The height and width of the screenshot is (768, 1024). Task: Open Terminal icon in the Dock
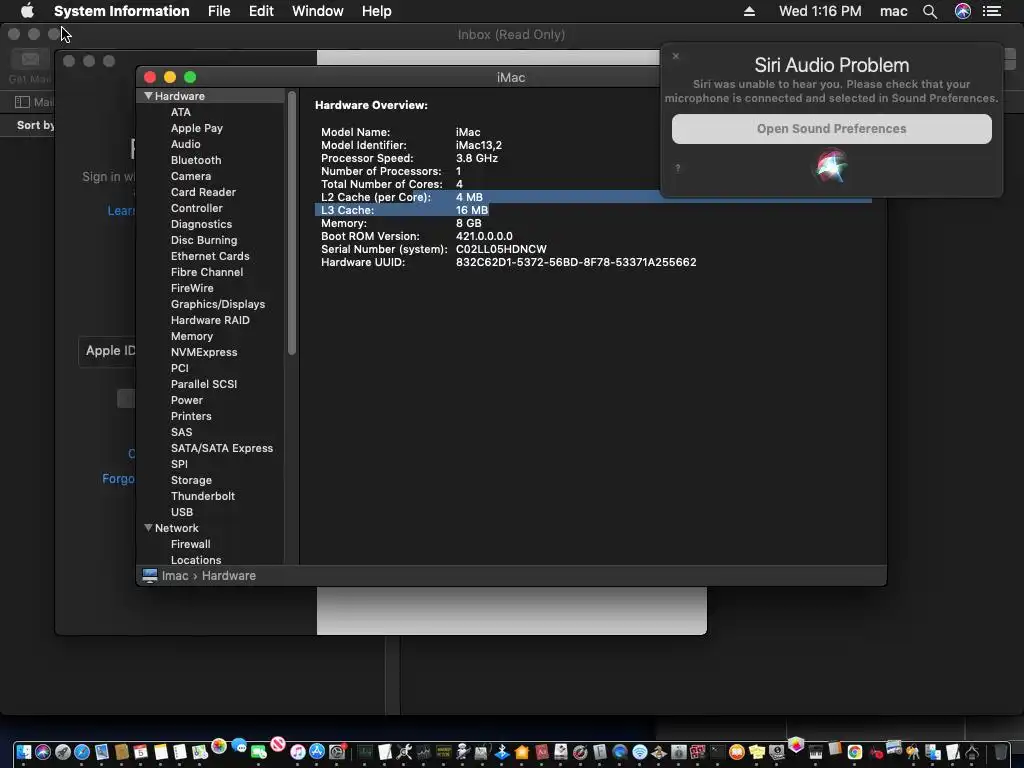[718, 752]
